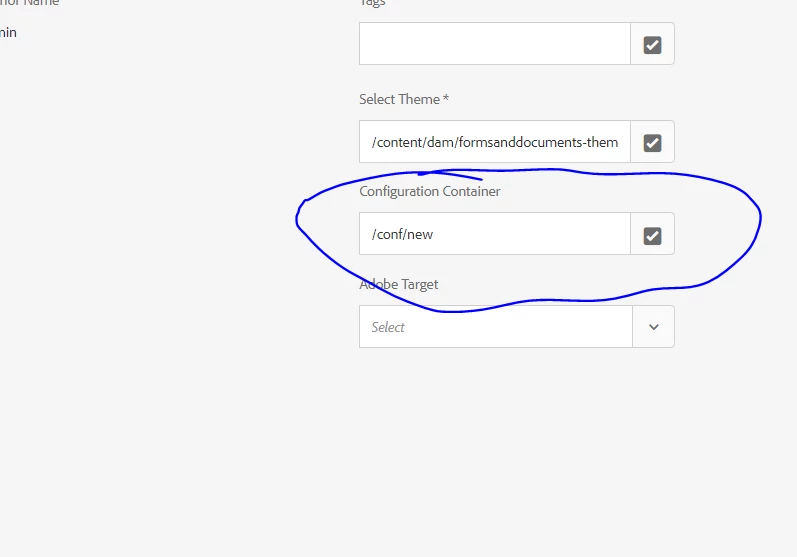797x557 pixels.
Task: Open the Tags field picker button
Action: click(x=653, y=44)
